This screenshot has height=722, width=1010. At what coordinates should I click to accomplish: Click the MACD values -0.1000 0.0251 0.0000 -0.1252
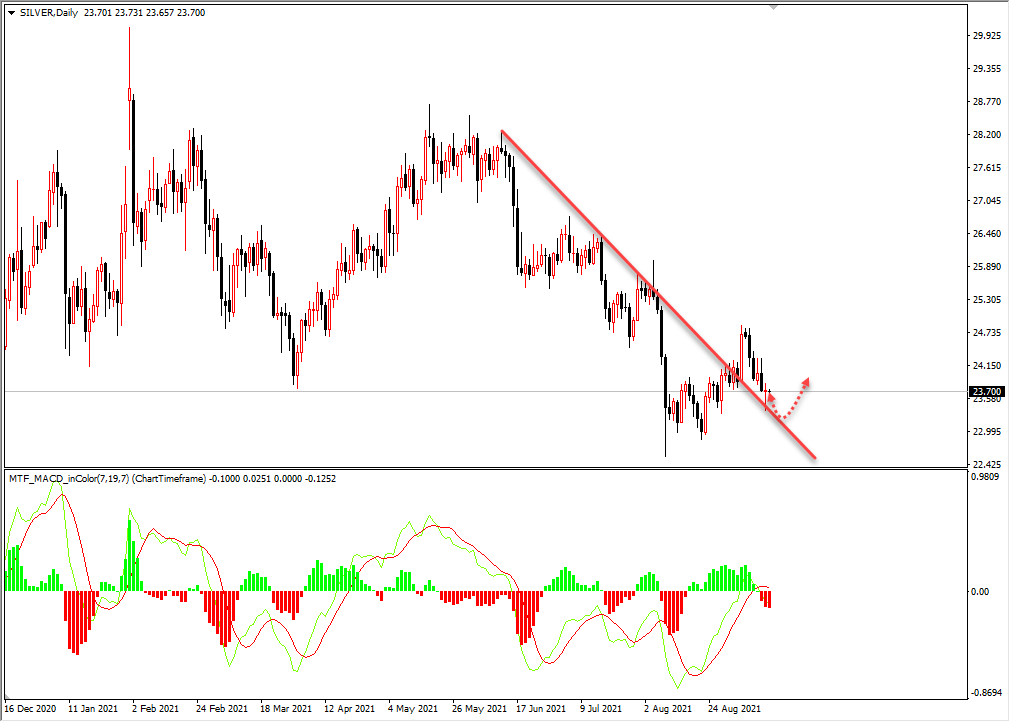click(x=272, y=479)
